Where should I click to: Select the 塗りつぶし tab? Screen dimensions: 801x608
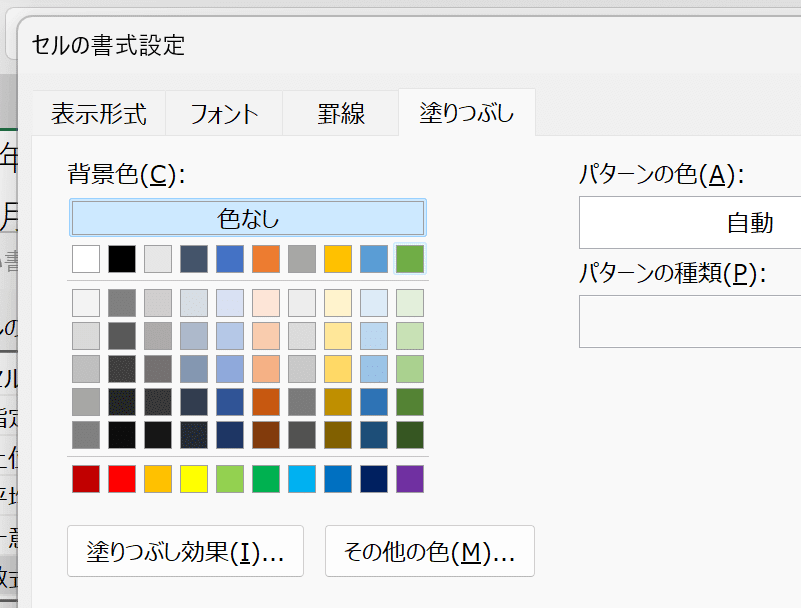coord(466,114)
